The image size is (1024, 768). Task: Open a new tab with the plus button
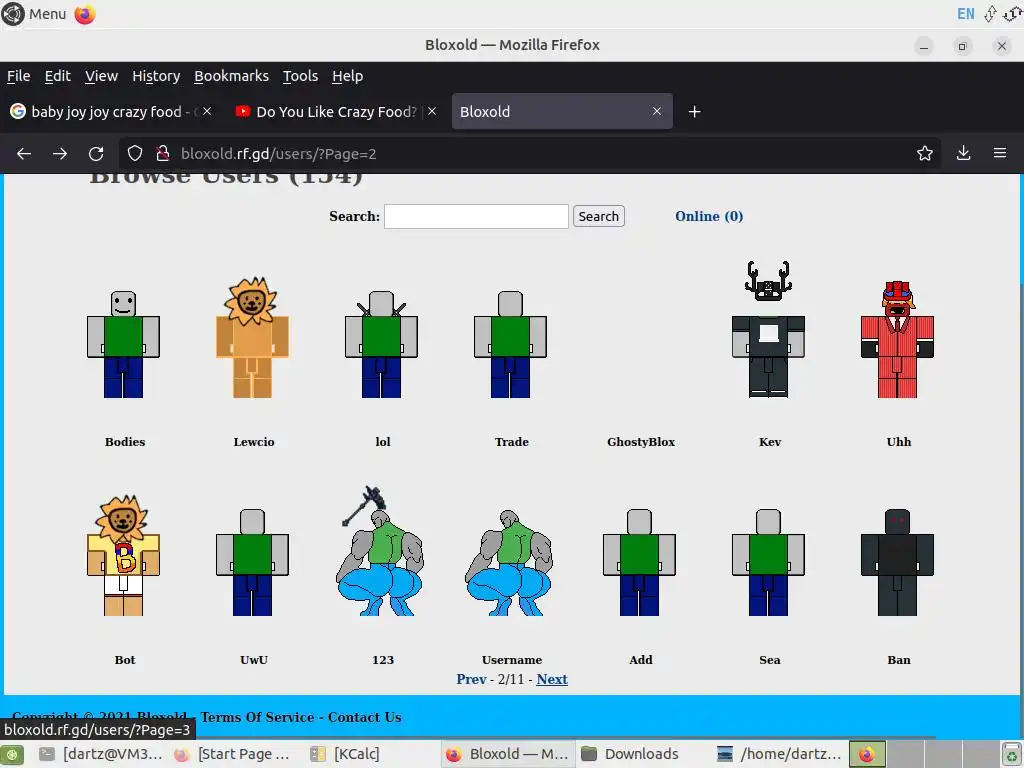tap(694, 112)
